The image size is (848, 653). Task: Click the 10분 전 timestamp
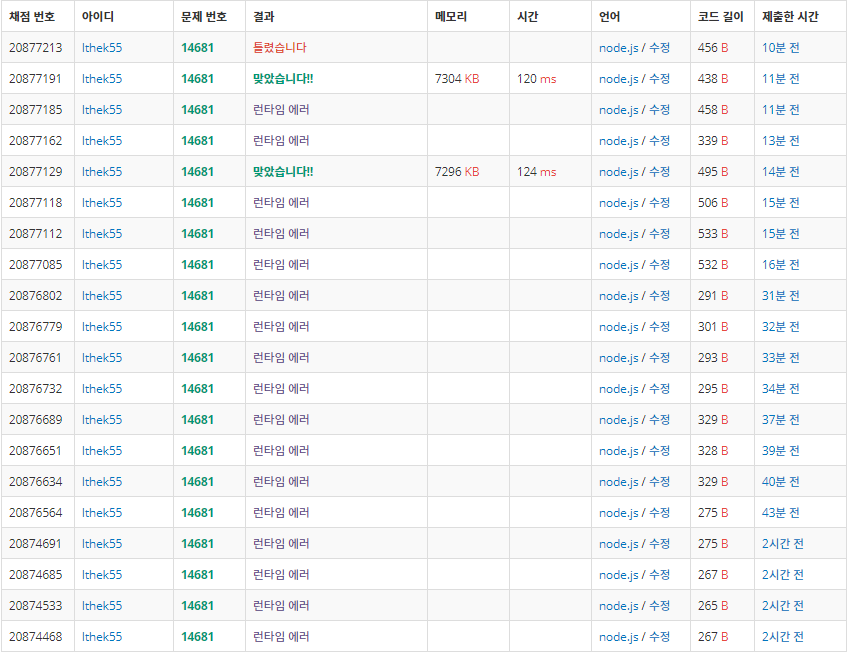pos(780,48)
